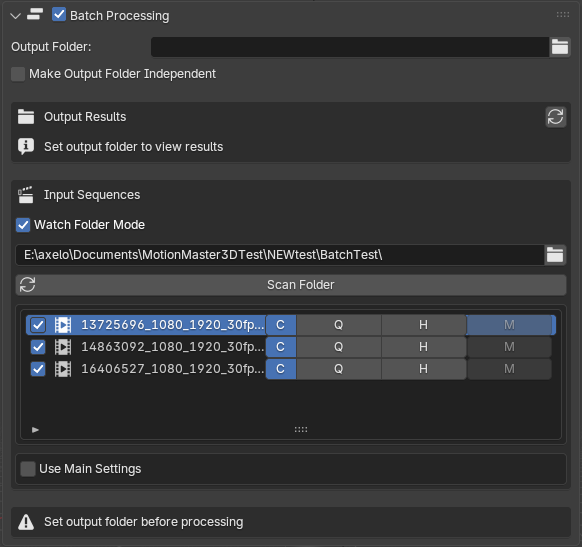
Task: Uncheck the 14863092 sequence checkbox
Action: pyautogui.click(x=38, y=347)
